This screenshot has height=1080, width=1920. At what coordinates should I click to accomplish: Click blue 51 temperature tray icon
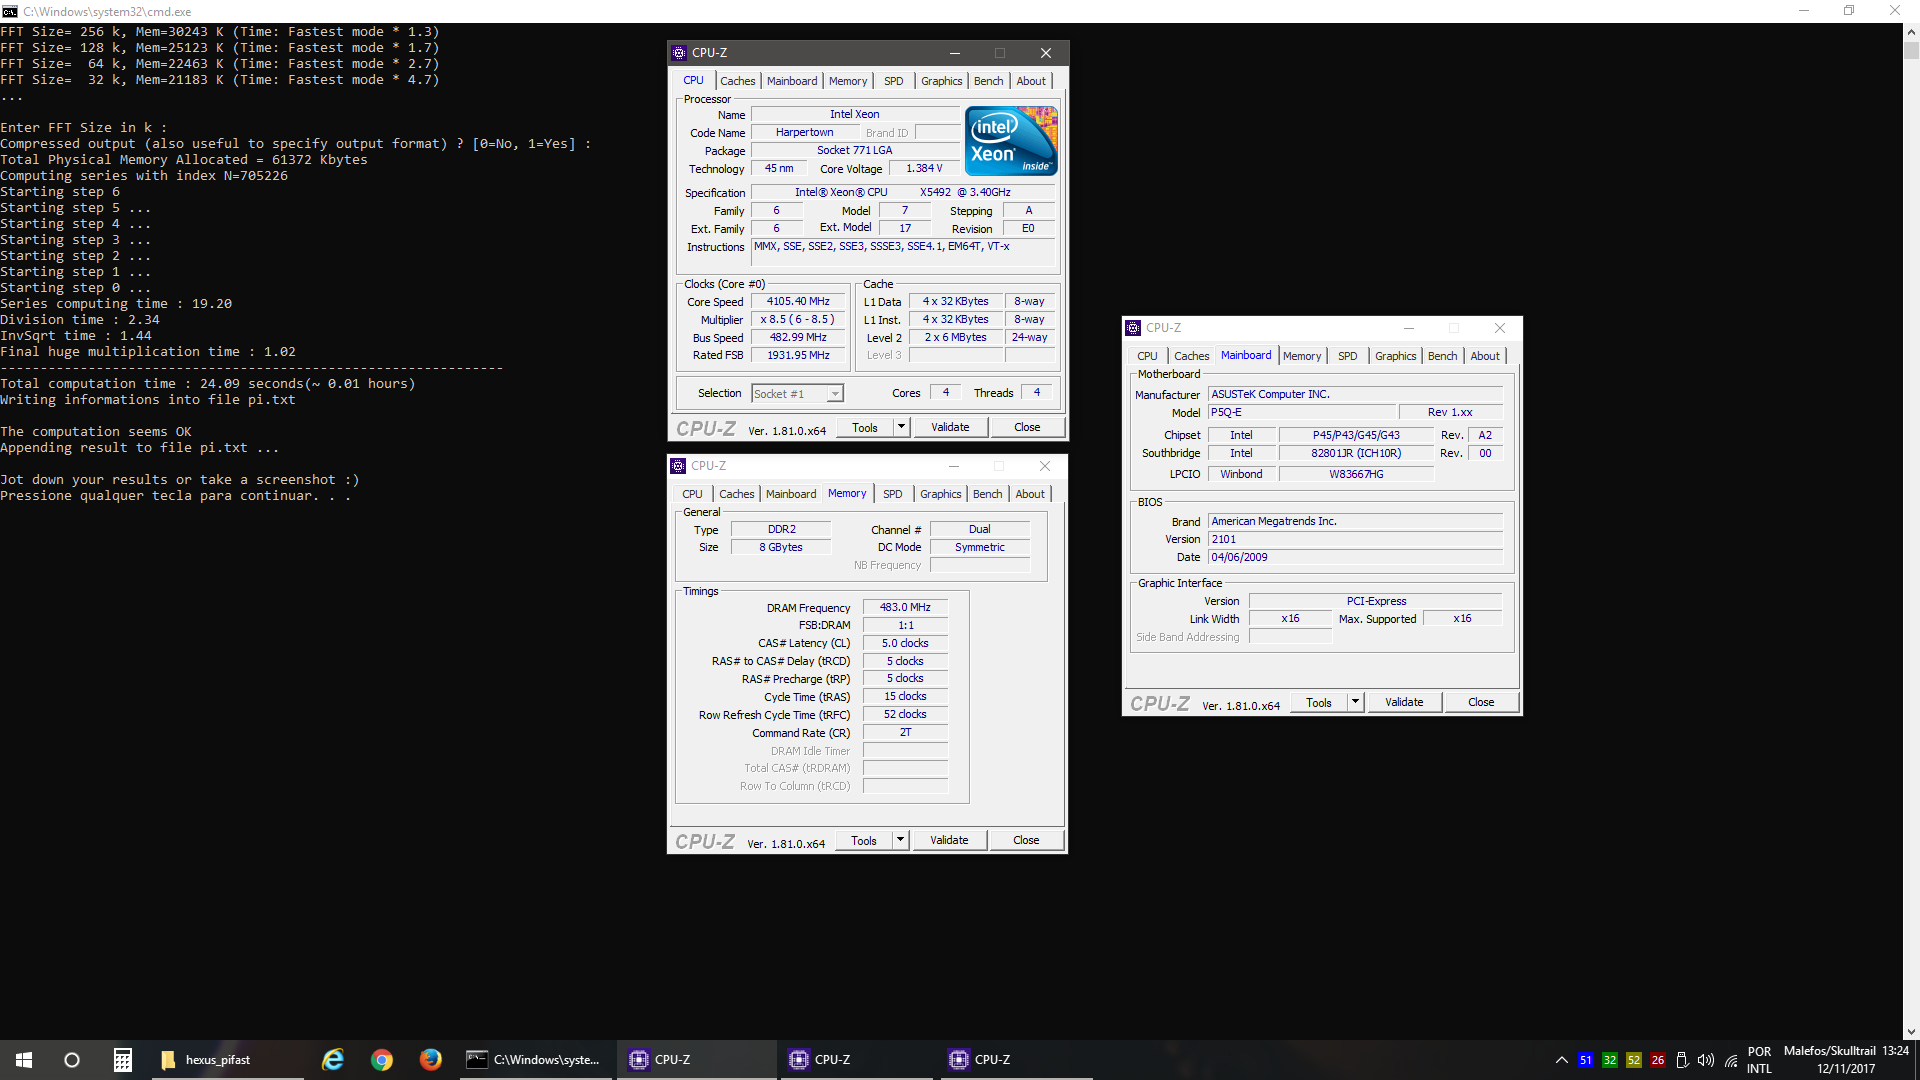tap(1586, 1060)
